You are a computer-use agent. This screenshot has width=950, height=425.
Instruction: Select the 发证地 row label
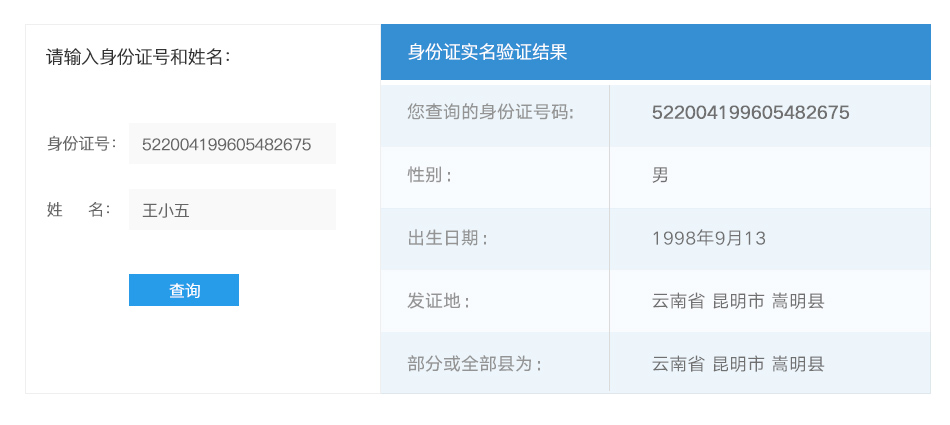click(x=438, y=301)
